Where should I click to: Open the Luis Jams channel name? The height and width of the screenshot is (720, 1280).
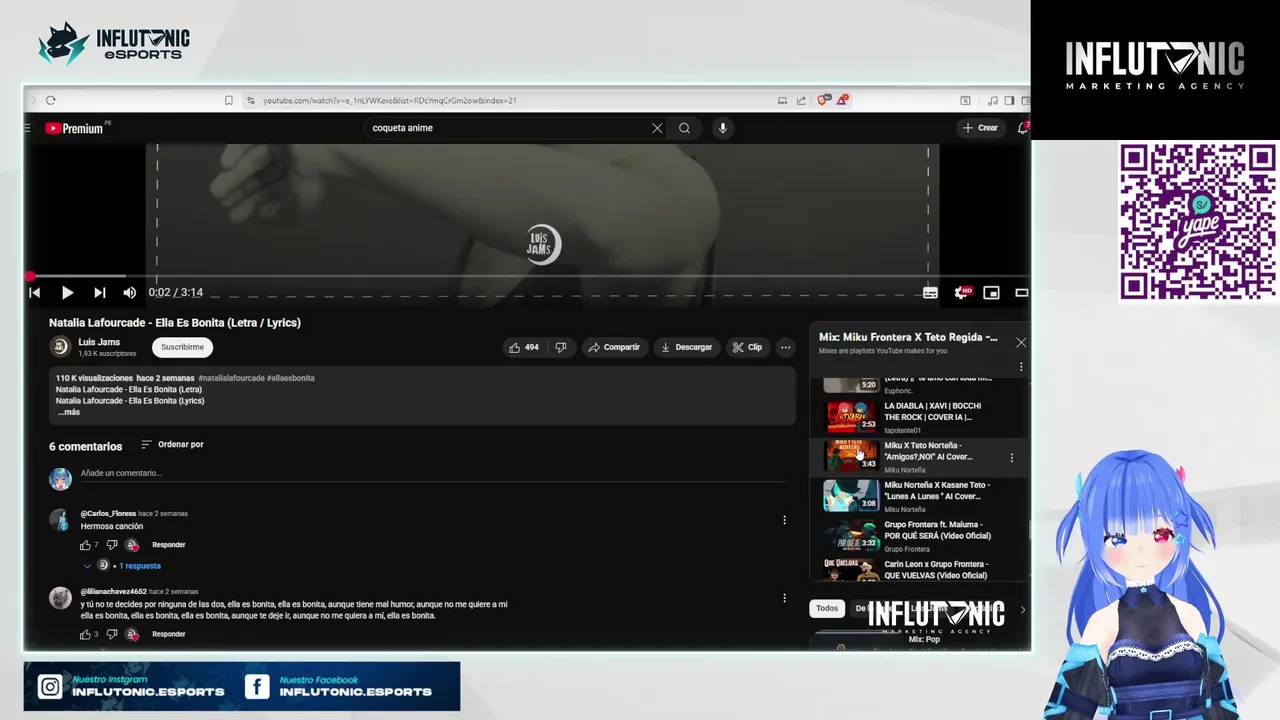(99, 342)
